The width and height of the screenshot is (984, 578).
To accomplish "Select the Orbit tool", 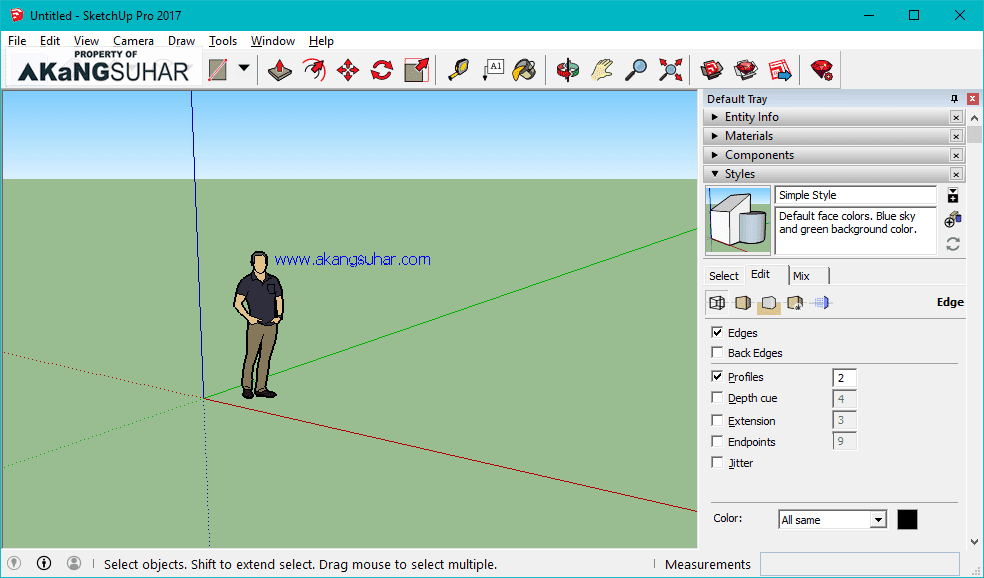I will (x=567, y=70).
